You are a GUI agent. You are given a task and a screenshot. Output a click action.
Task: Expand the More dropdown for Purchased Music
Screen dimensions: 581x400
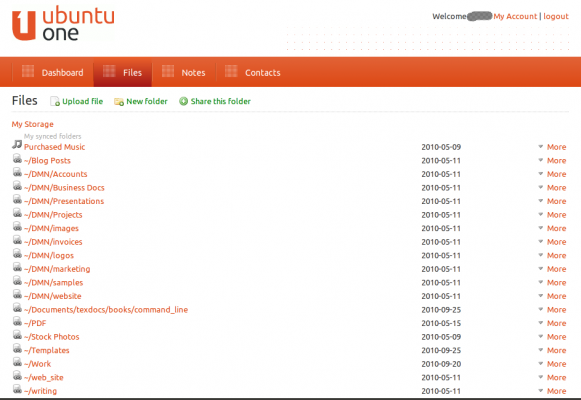[x=552, y=147]
